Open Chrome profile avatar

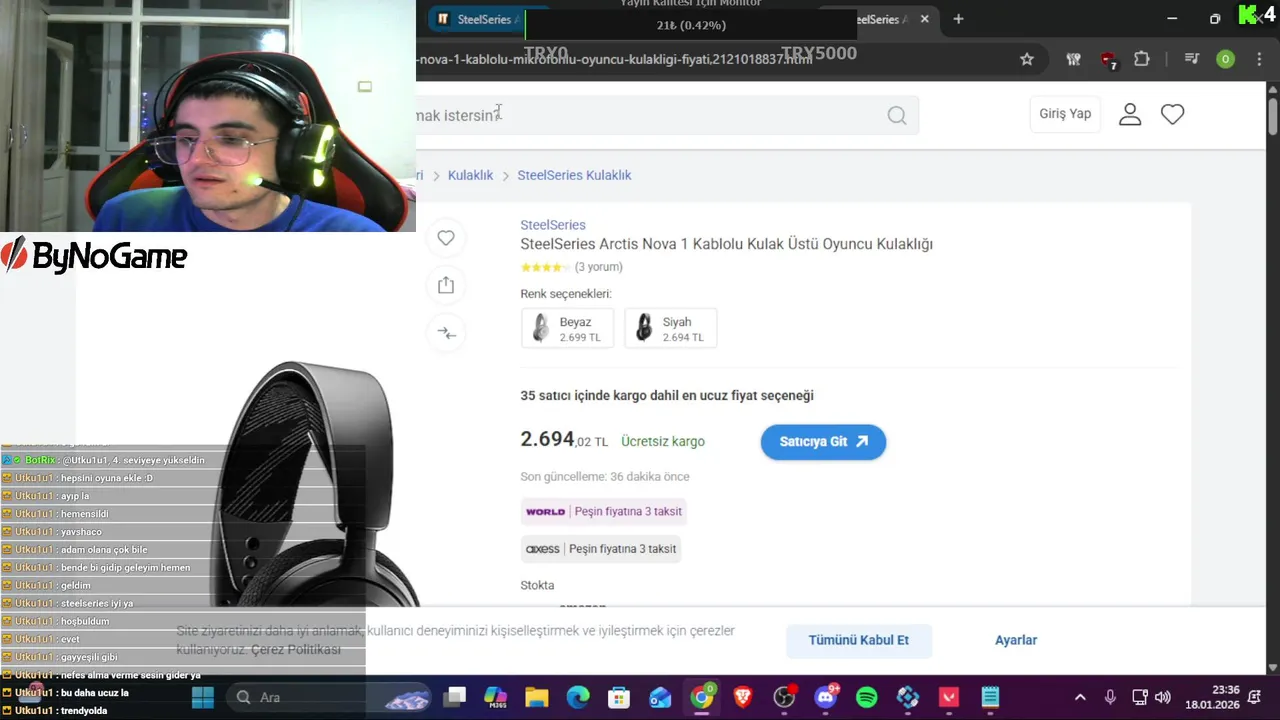pos(1225,59)
